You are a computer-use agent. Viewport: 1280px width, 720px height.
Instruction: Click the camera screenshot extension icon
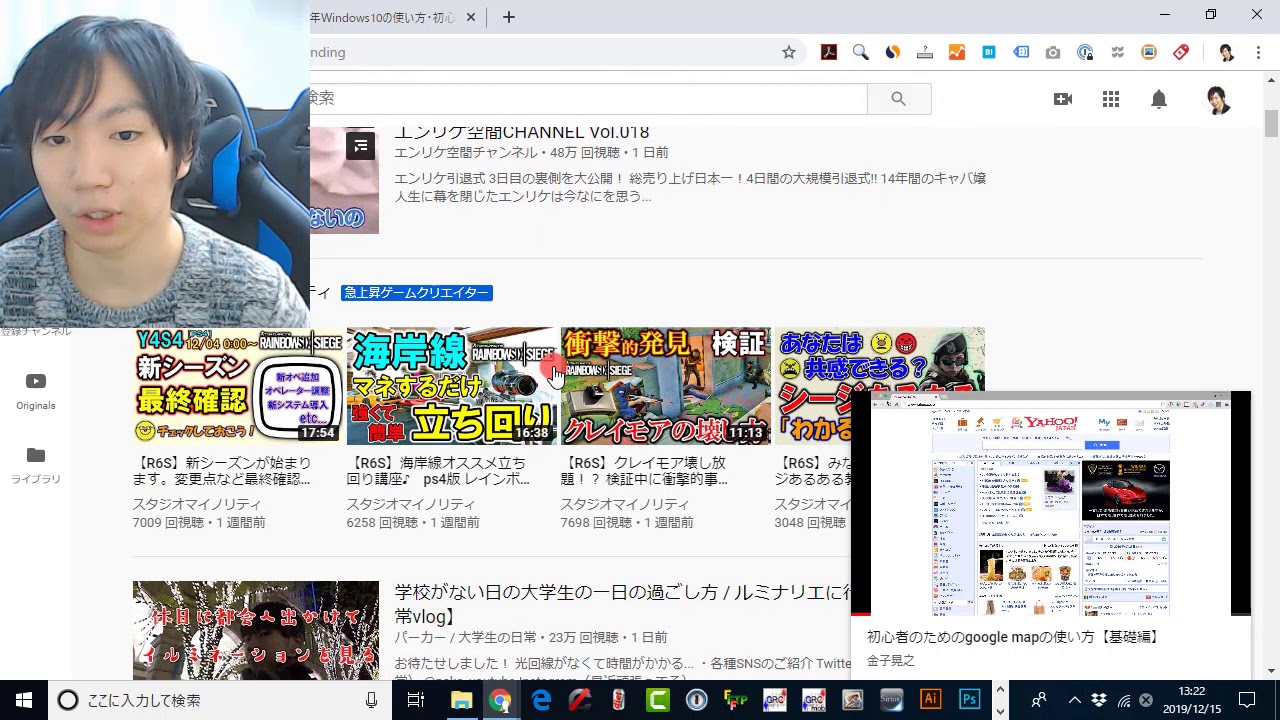[x=1053, y=52]
